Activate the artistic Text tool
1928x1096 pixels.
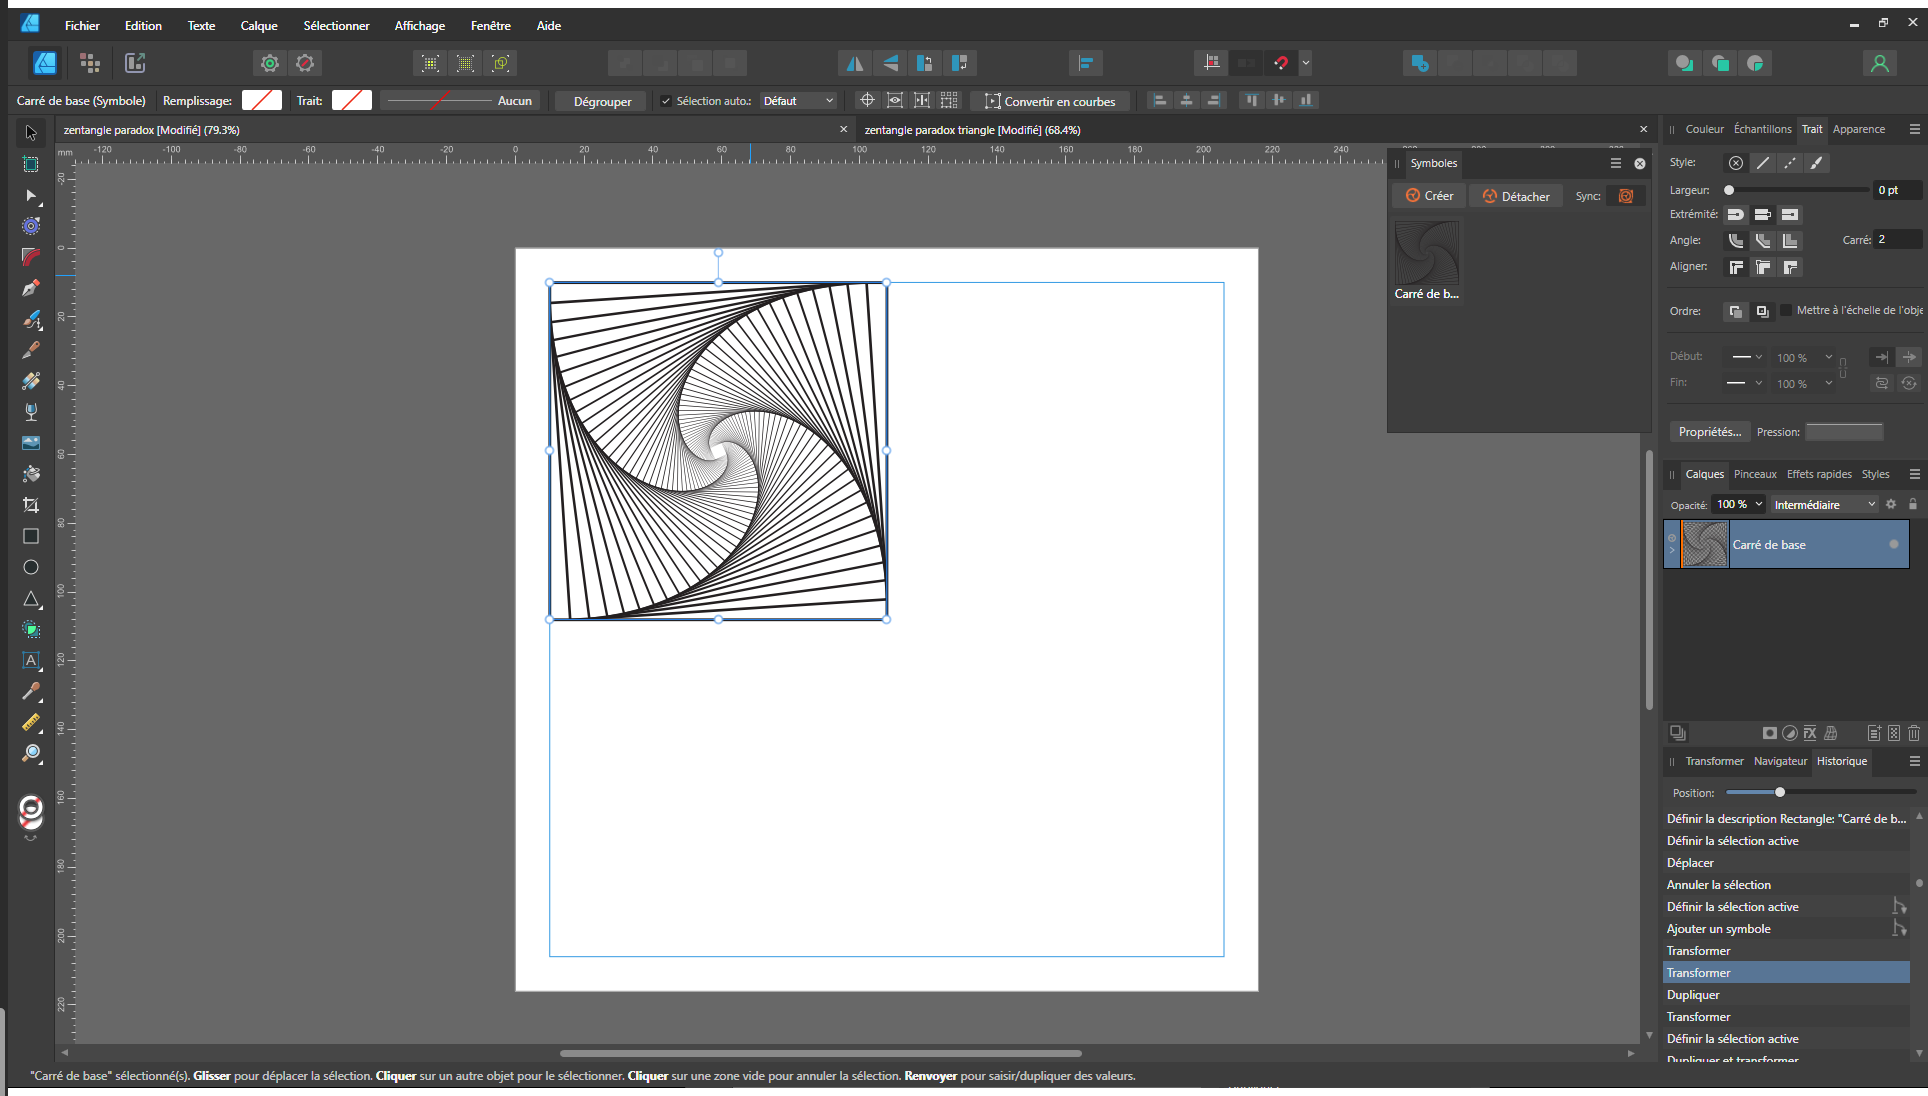point(31,660)
